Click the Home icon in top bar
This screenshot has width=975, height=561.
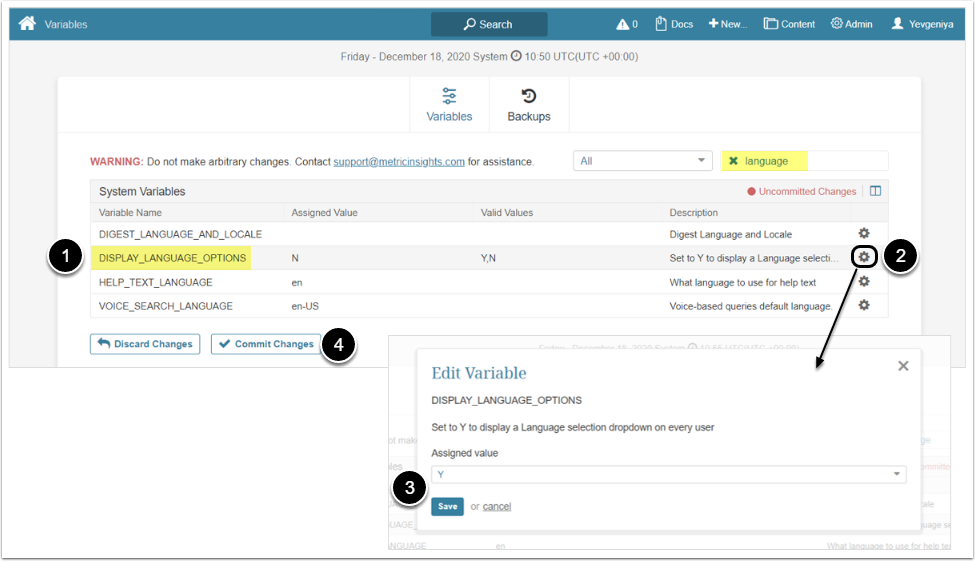click(x=27, y=24)
